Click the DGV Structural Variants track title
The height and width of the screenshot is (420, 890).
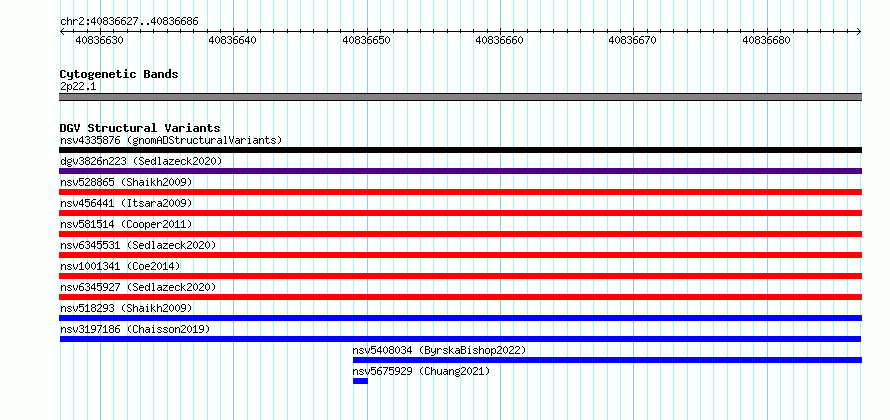[x=140, y=128]
